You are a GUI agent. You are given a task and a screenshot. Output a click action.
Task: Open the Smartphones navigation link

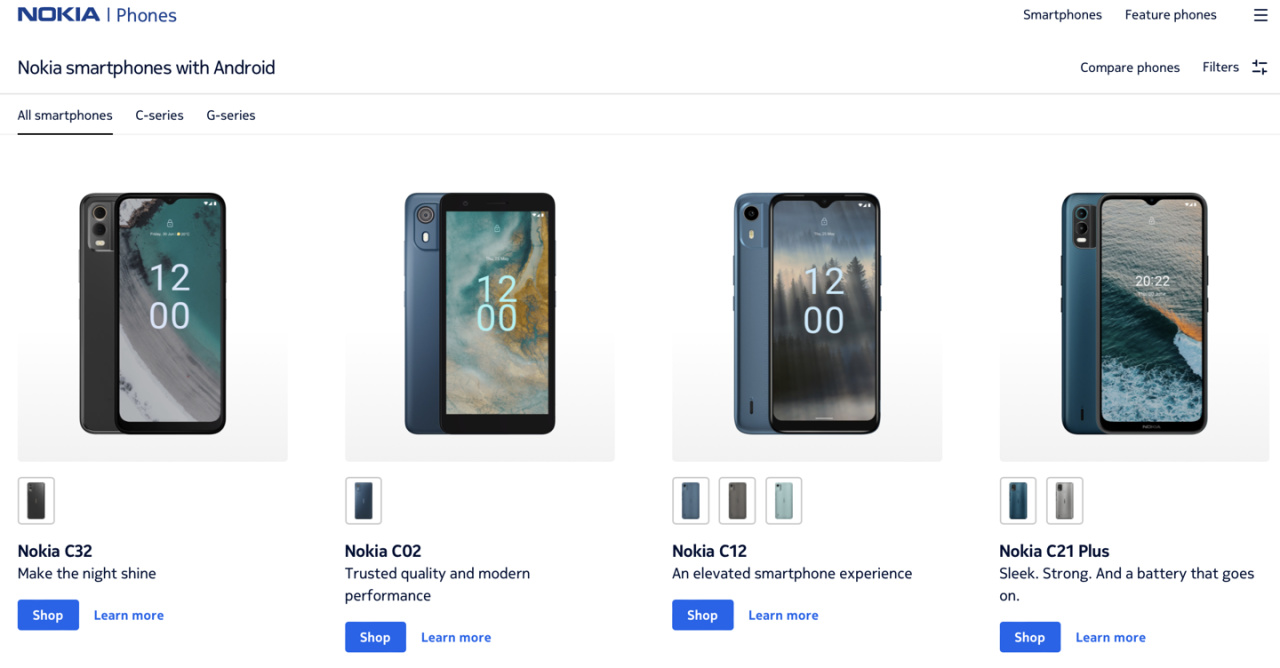[1062, 15]
